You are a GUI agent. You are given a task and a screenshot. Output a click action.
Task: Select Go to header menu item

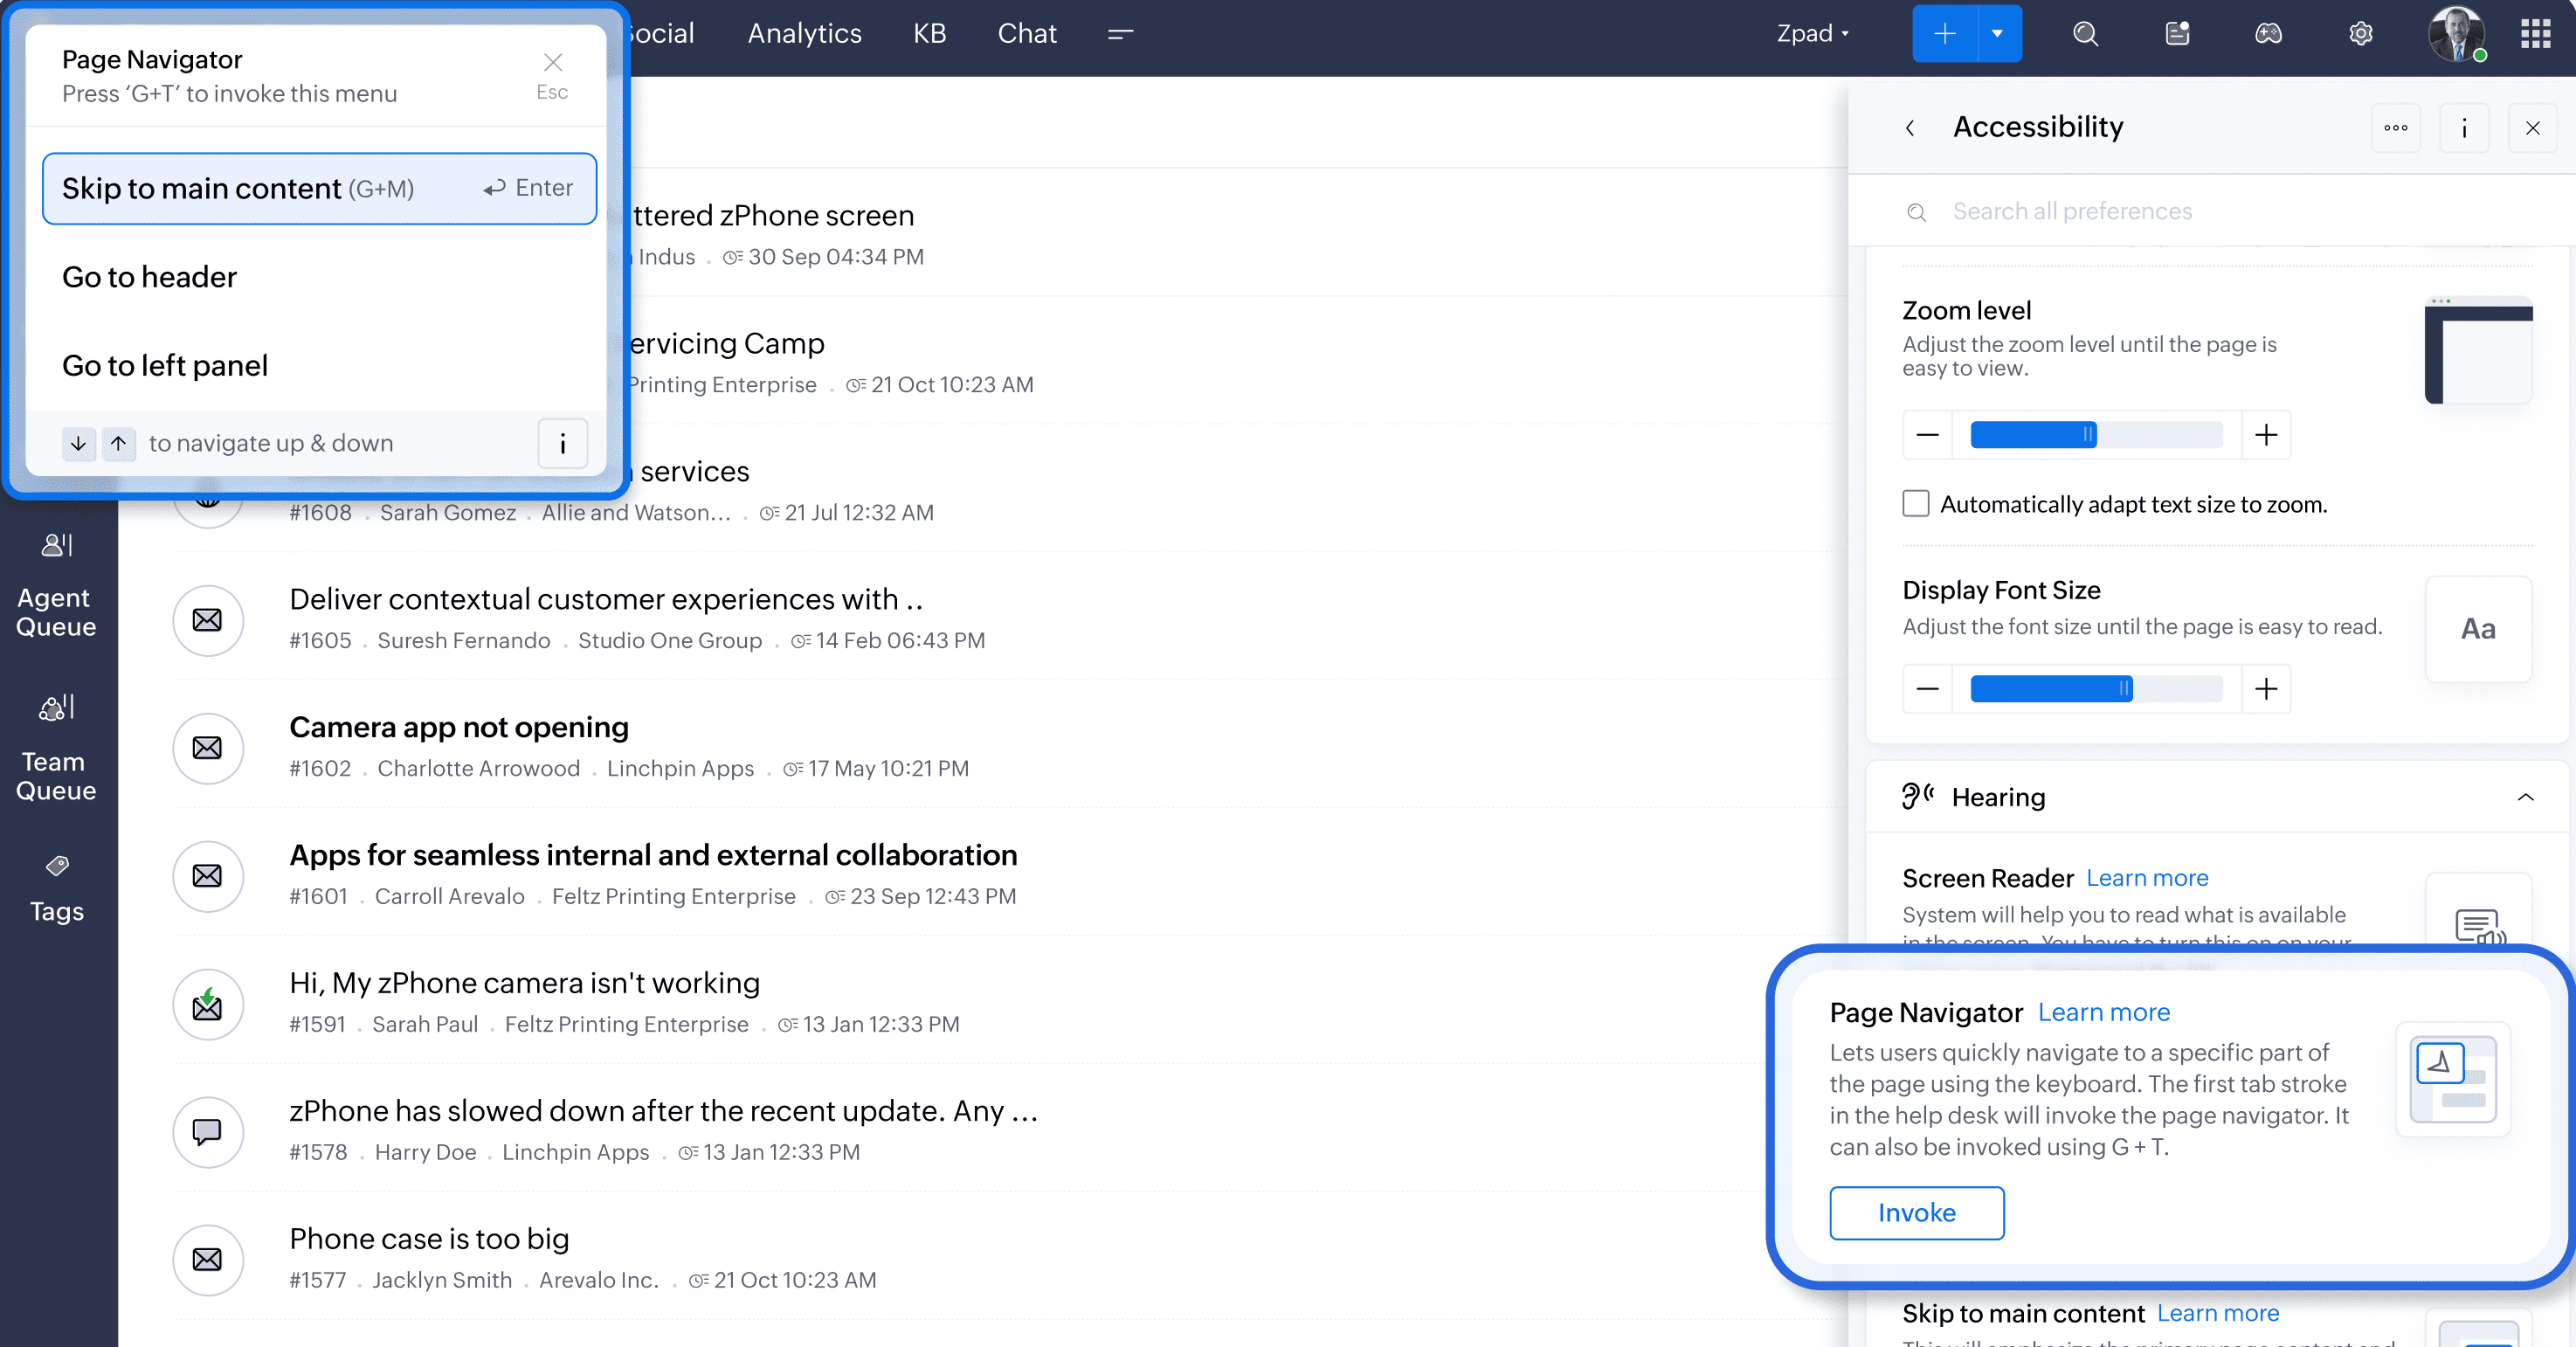pos(150,277)
